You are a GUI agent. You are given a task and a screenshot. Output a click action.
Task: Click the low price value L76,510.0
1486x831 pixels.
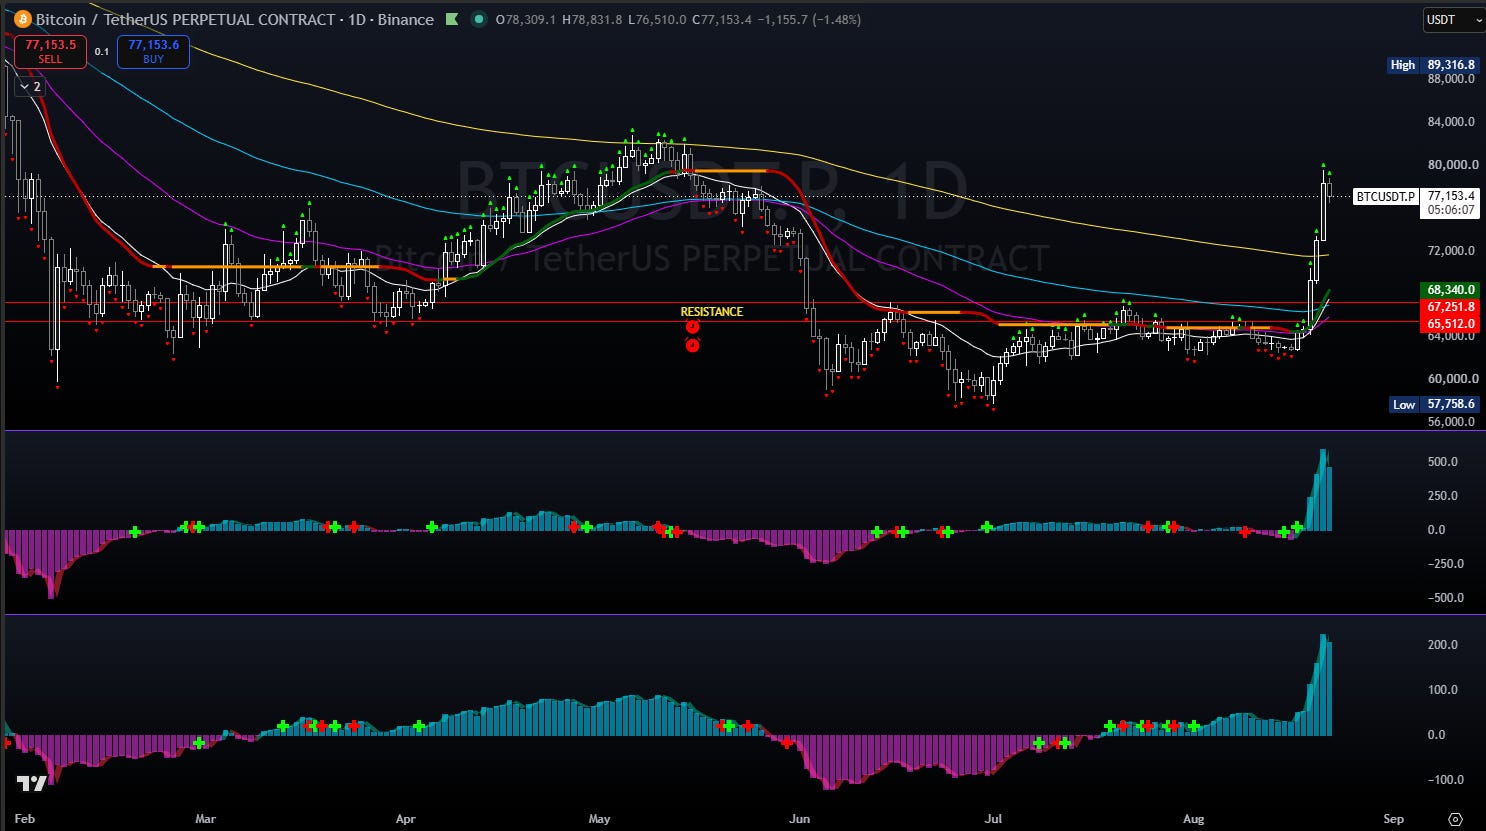click(x=657, y=19)
